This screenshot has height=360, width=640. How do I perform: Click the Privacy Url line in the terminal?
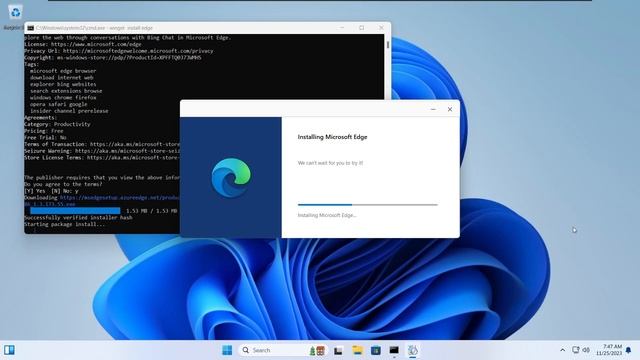pyautogui.click(x=119, y=51)
